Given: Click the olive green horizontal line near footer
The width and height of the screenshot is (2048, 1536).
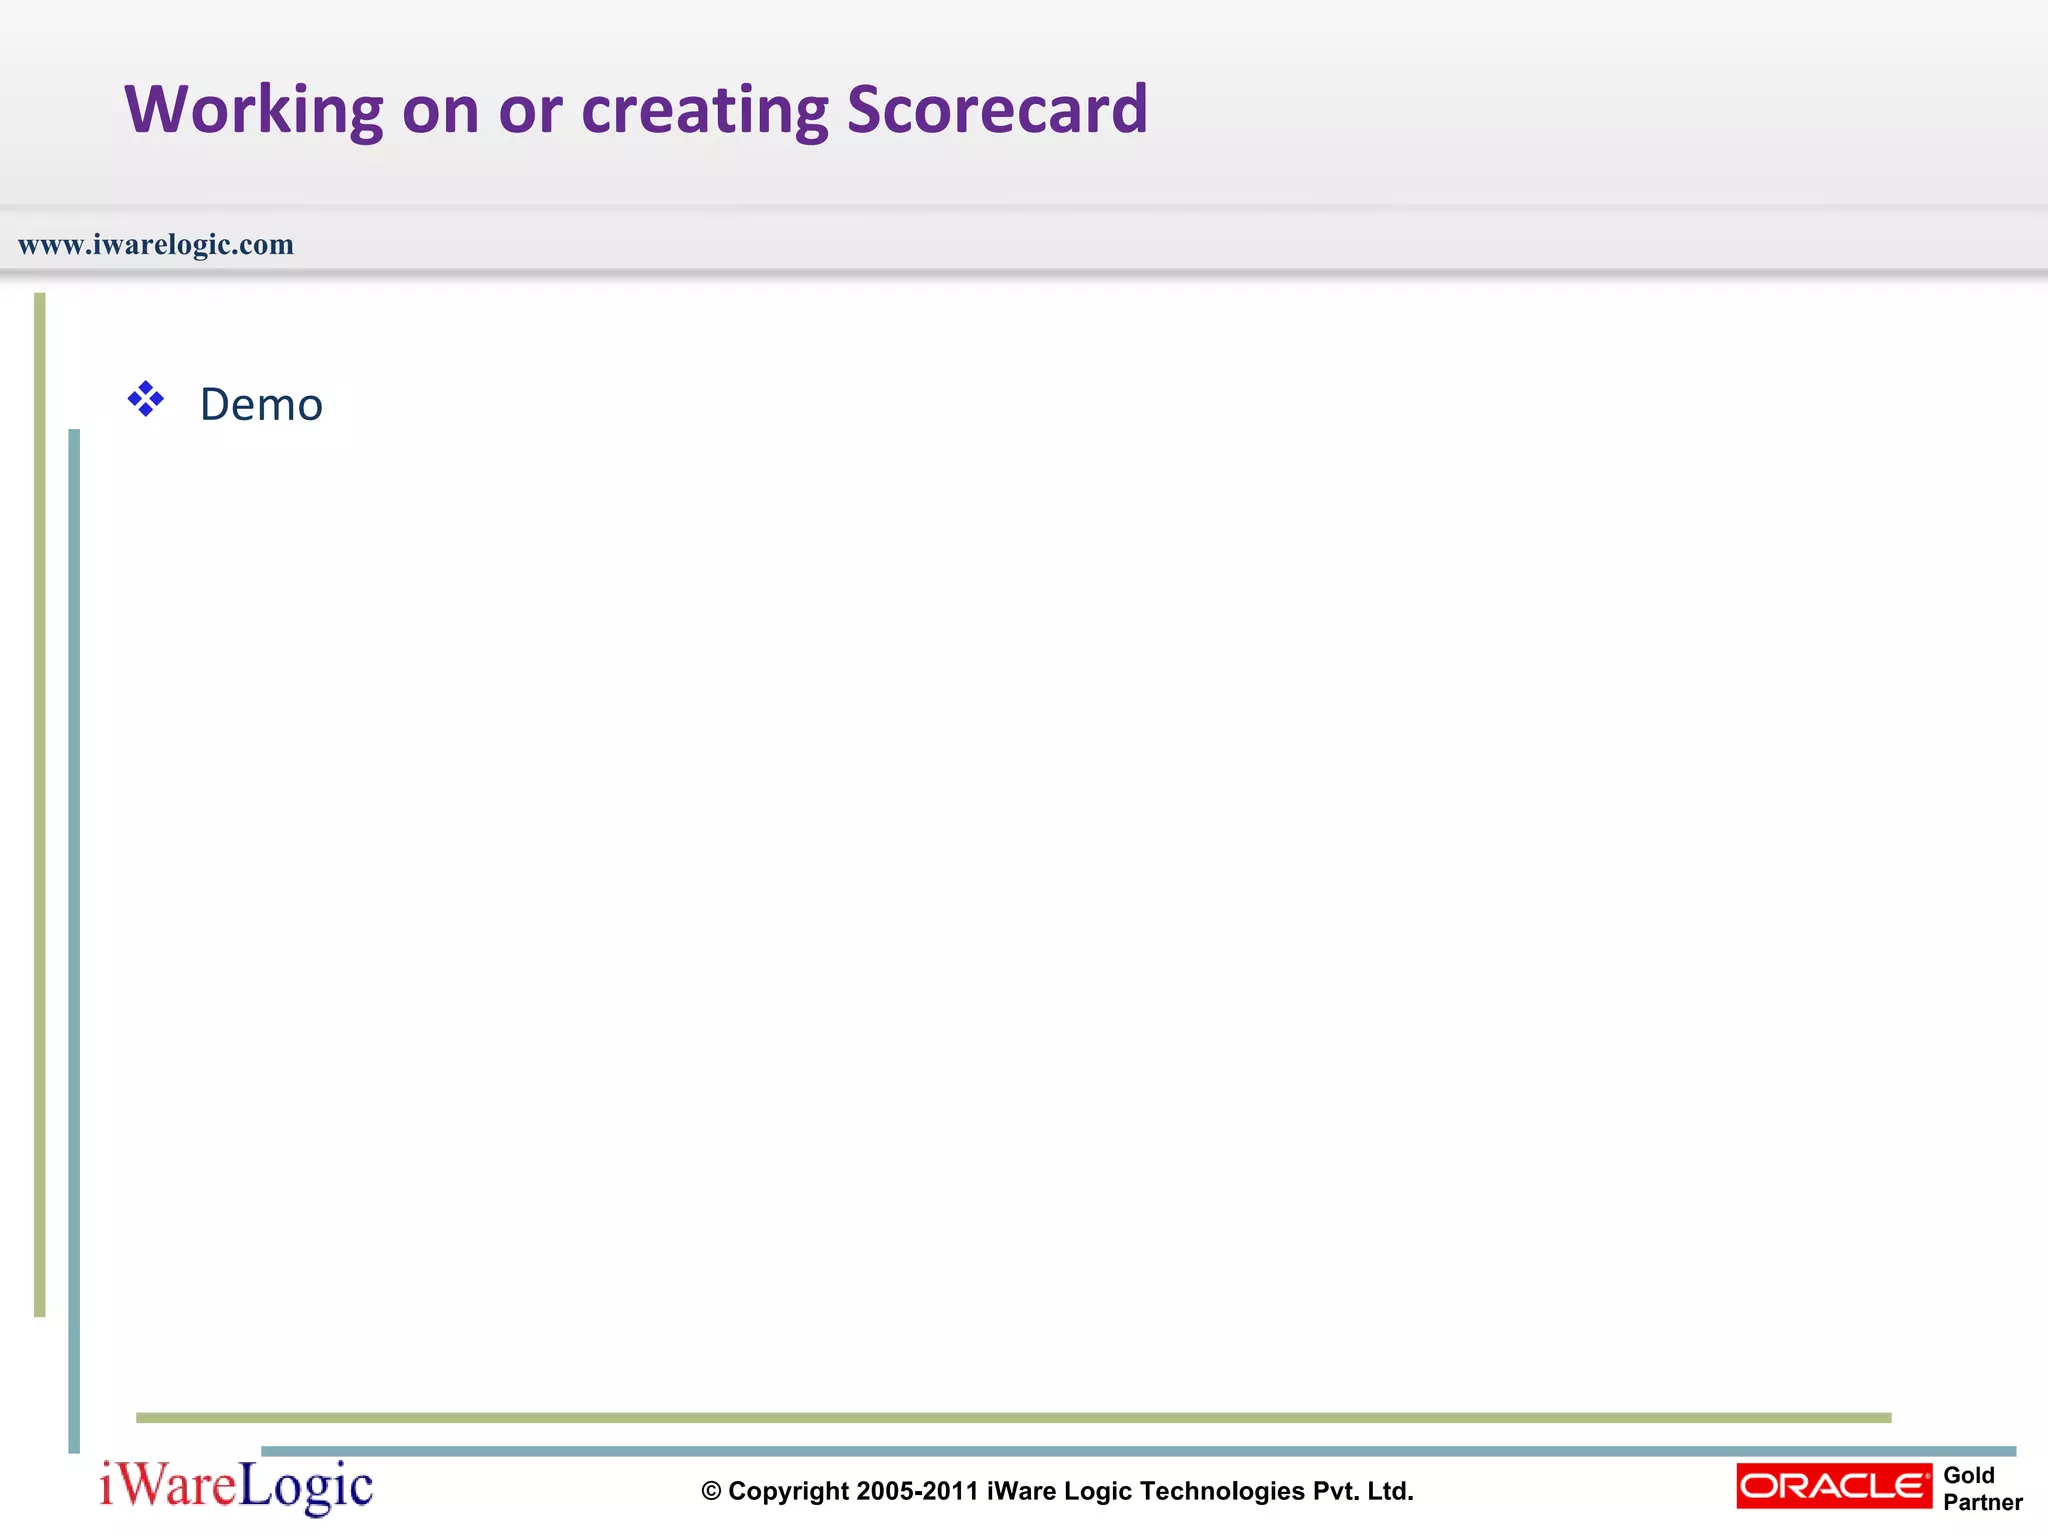Looking at the screenshot, I should click(x=1012, y=1417).
